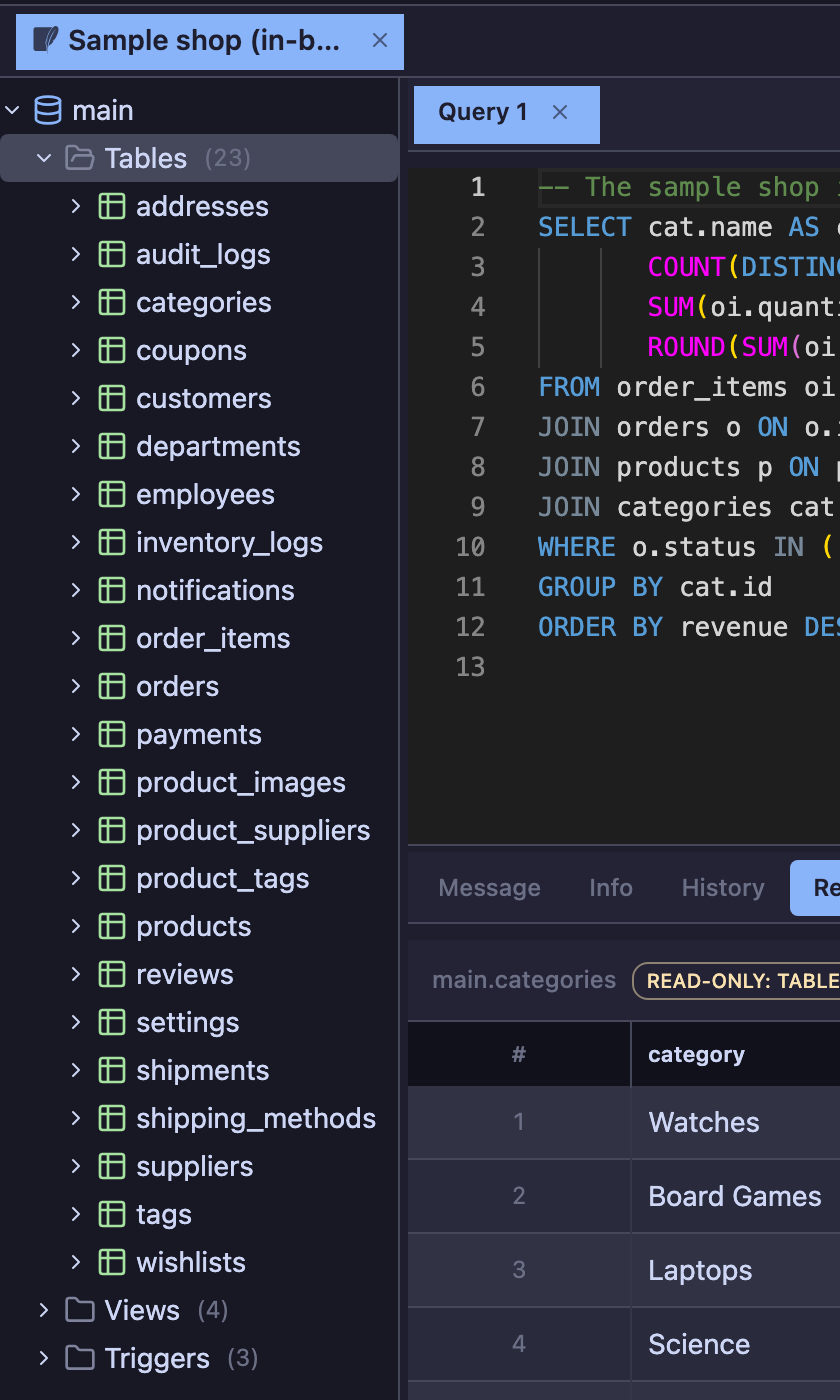Screen dimensions: 840x1400
Task: Click the Laptops result cell
Action: click(735, 1270)
